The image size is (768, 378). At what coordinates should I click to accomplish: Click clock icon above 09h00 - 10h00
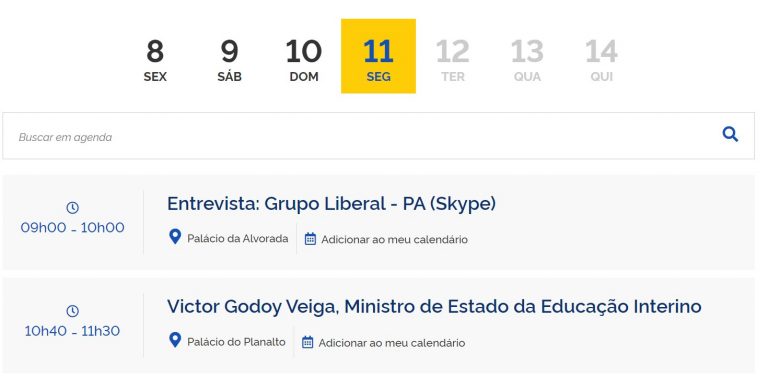pos(72,208)
